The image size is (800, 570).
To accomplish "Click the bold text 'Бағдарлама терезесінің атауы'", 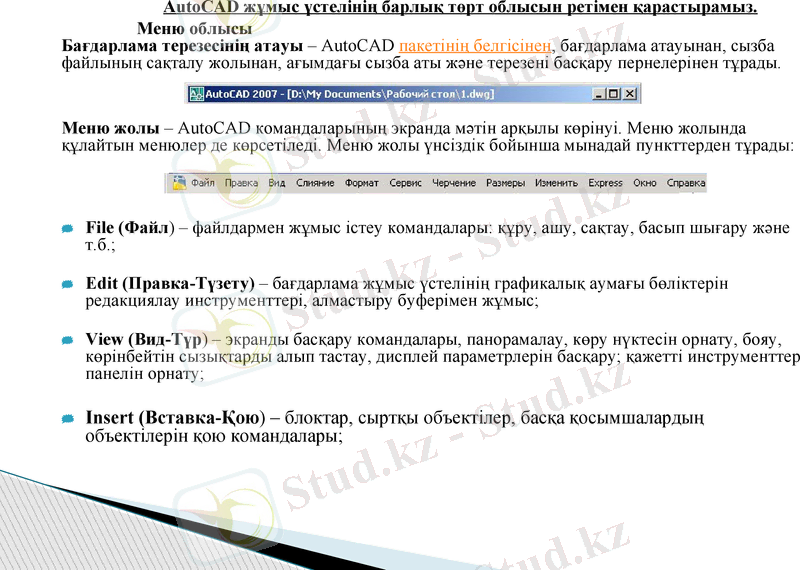I will click(183, 46).
